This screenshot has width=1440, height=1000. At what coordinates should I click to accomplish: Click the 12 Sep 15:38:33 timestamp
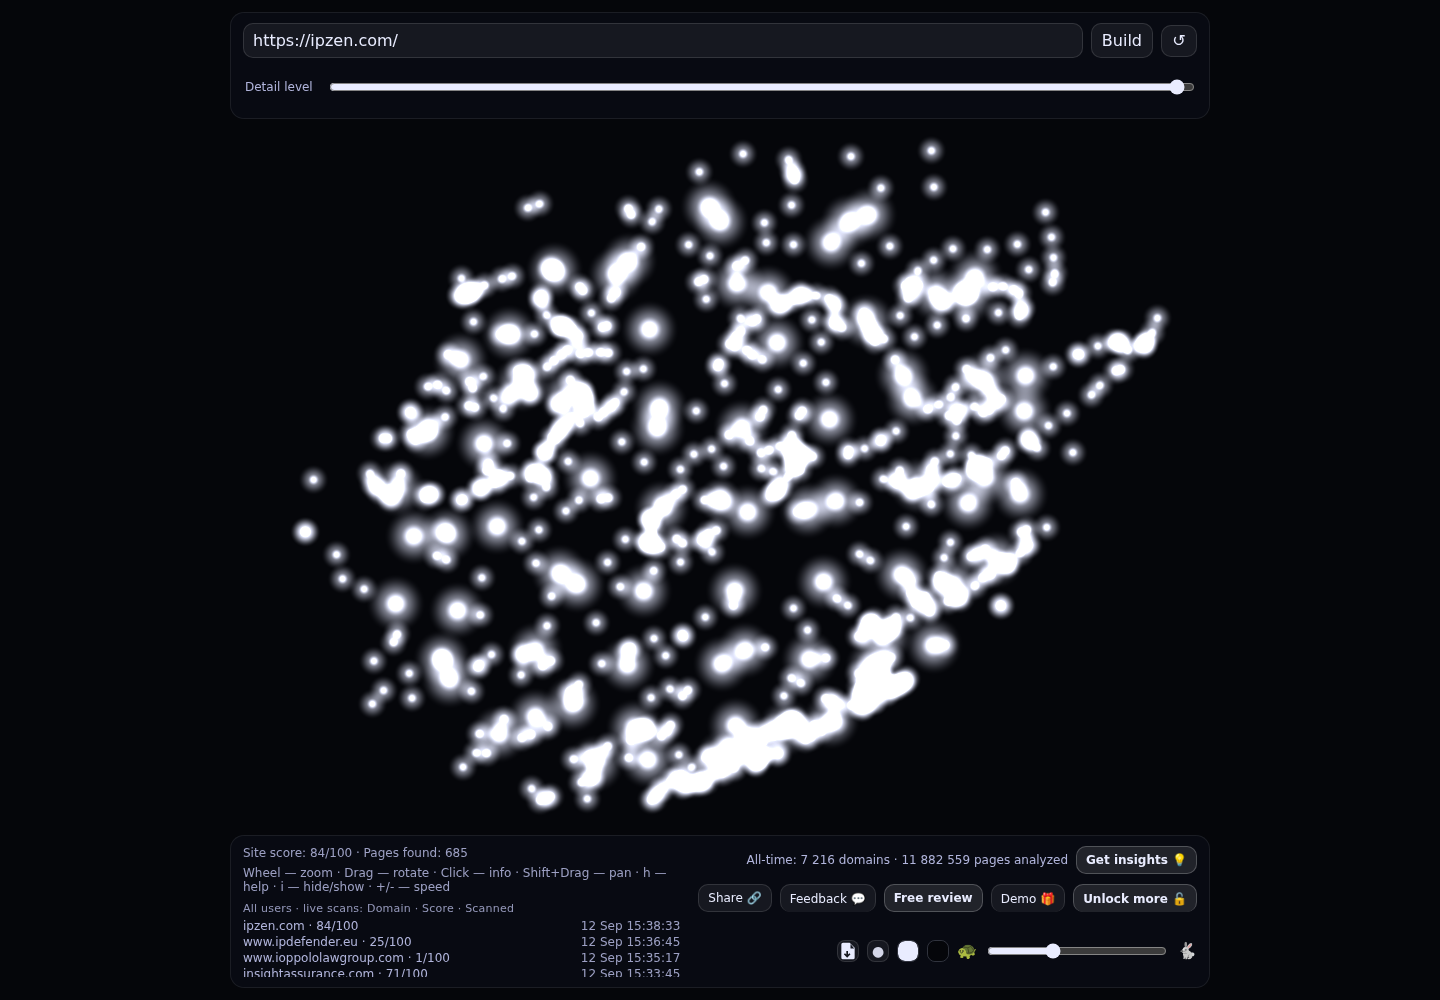point(630,926)
